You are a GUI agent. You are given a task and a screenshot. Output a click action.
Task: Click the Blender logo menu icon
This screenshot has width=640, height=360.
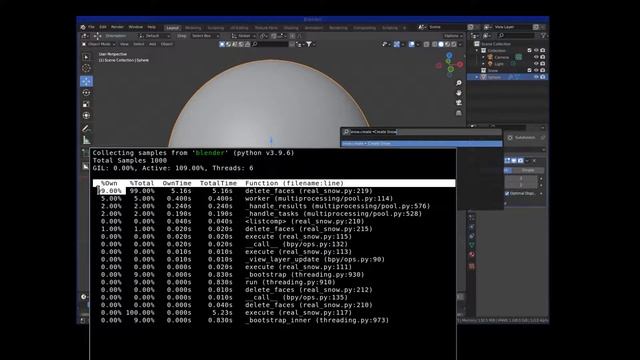tap(83, 27)
